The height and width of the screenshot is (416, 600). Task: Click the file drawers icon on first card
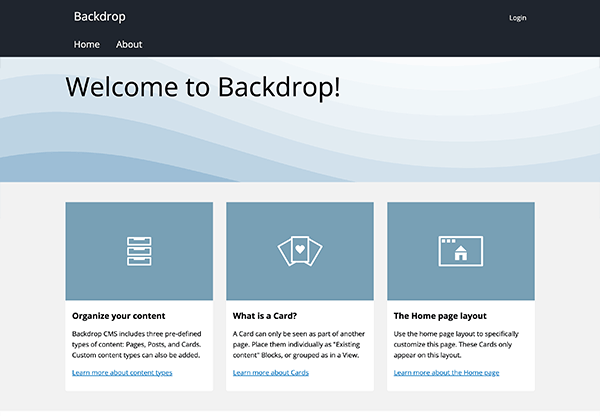pos(139,251)
